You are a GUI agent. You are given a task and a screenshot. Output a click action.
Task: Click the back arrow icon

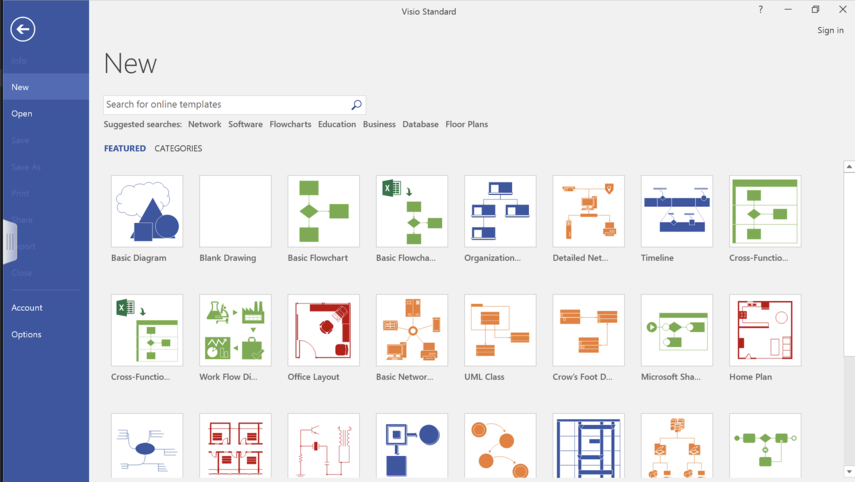pyautogui.click(x=22, y=30)
